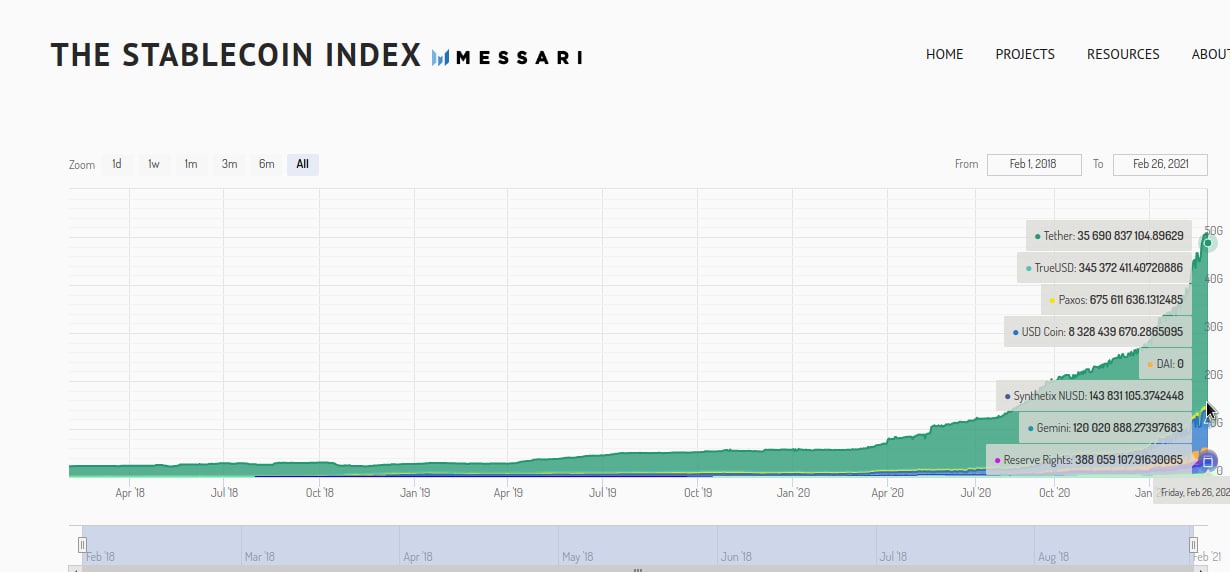Click the navigator horizontal scrollbar thumb
The image size is (1230, 572).
point(637,569)
